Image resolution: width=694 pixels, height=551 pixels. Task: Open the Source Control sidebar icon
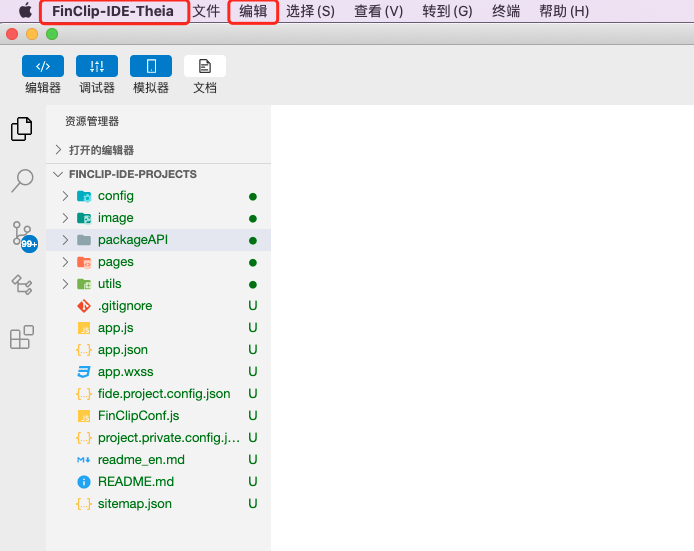22,233
